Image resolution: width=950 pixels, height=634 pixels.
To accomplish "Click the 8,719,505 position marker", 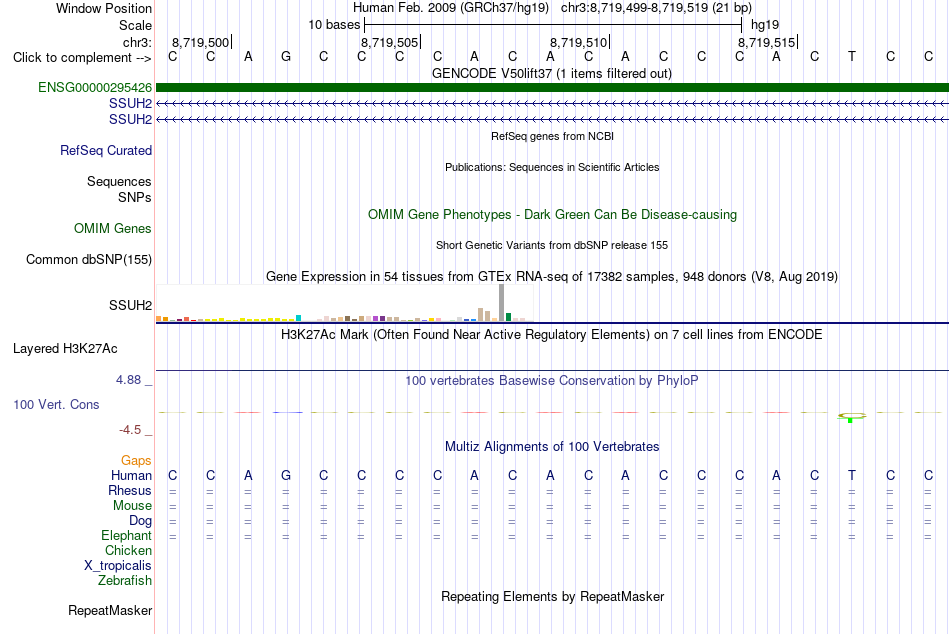I will (390, 42).
